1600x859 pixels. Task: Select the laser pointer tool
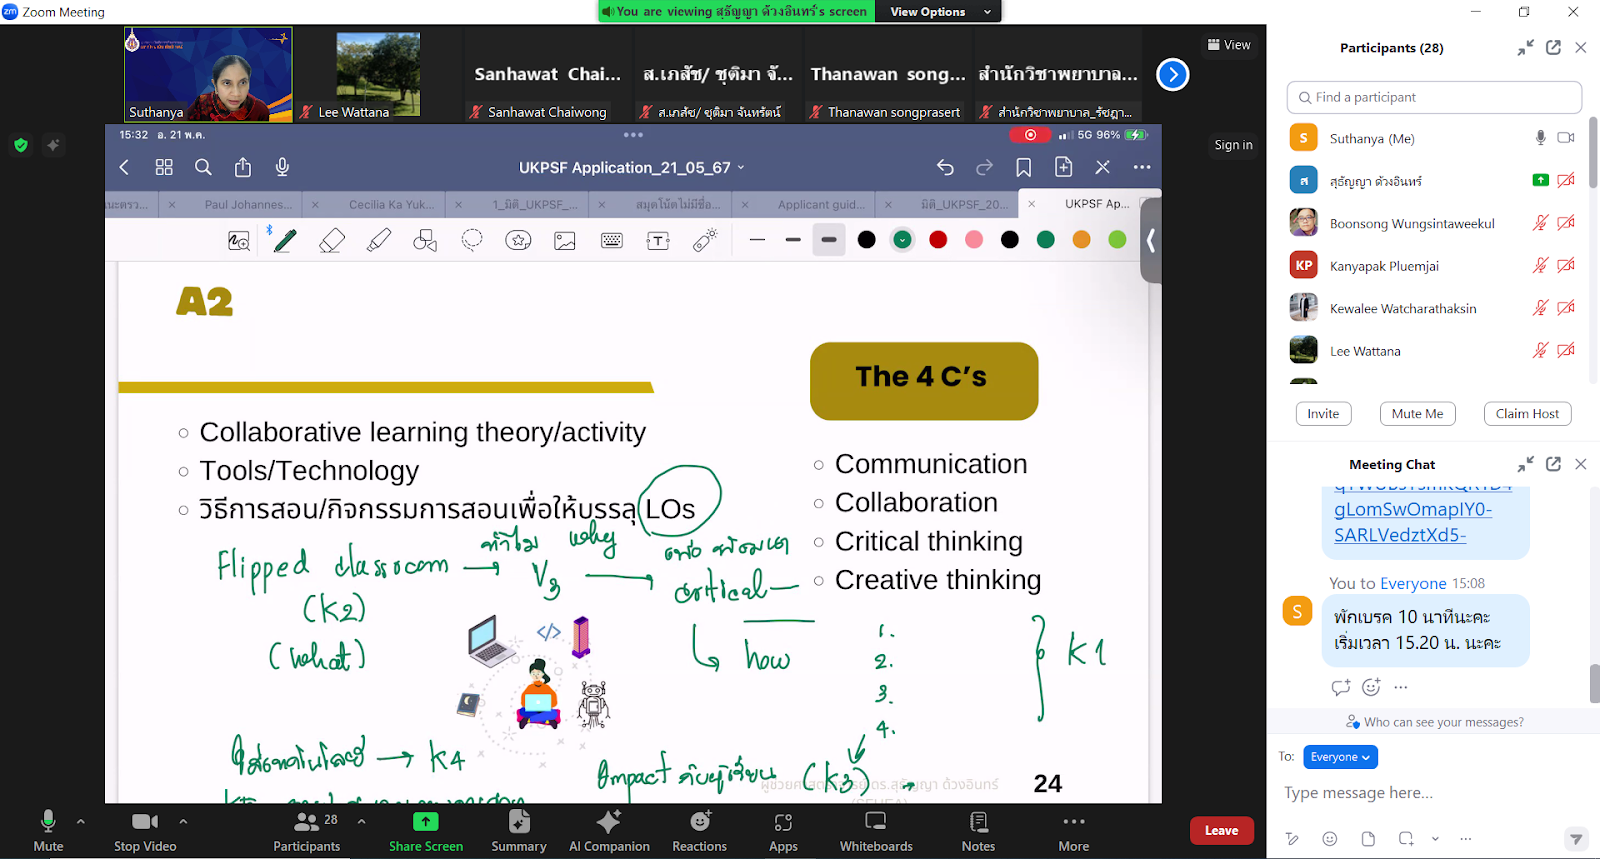click(705, 240)
